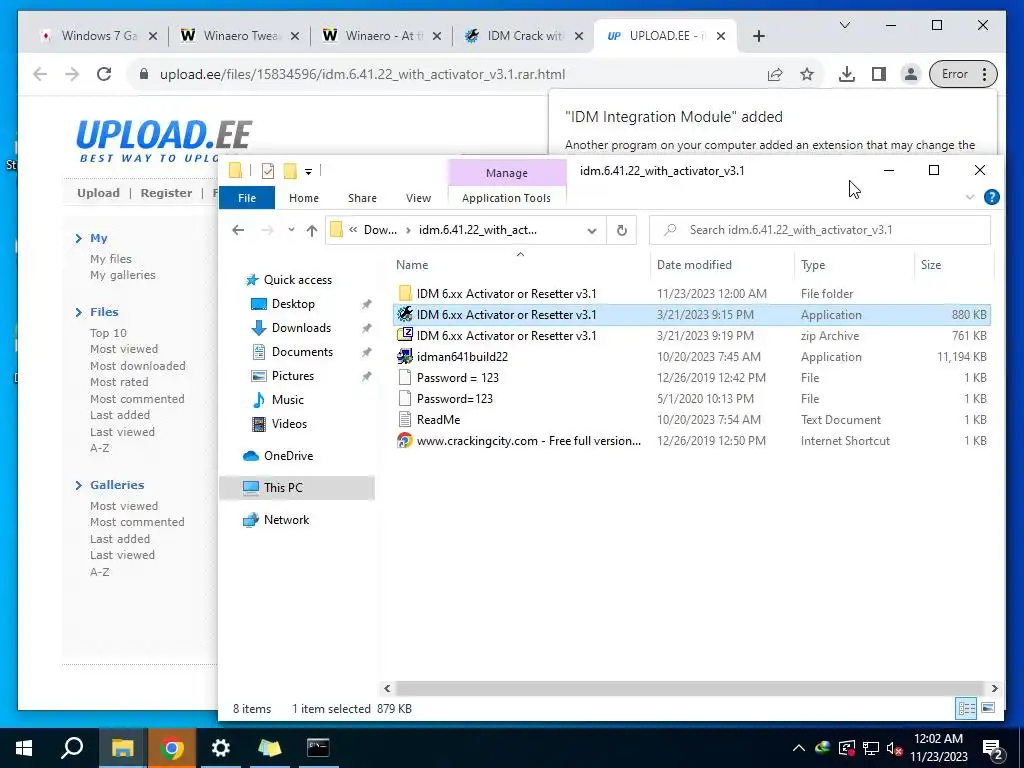
Task: Close the UPLOAD.EE tab
Action: (x=720, y=36)
